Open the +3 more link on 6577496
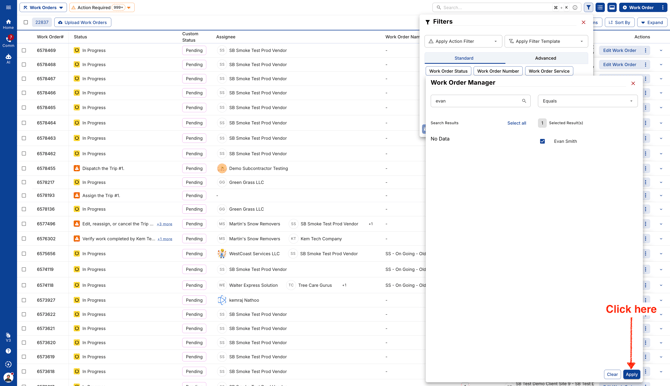Viewport: 670px width, 386px height. click(x=165, y=224)
